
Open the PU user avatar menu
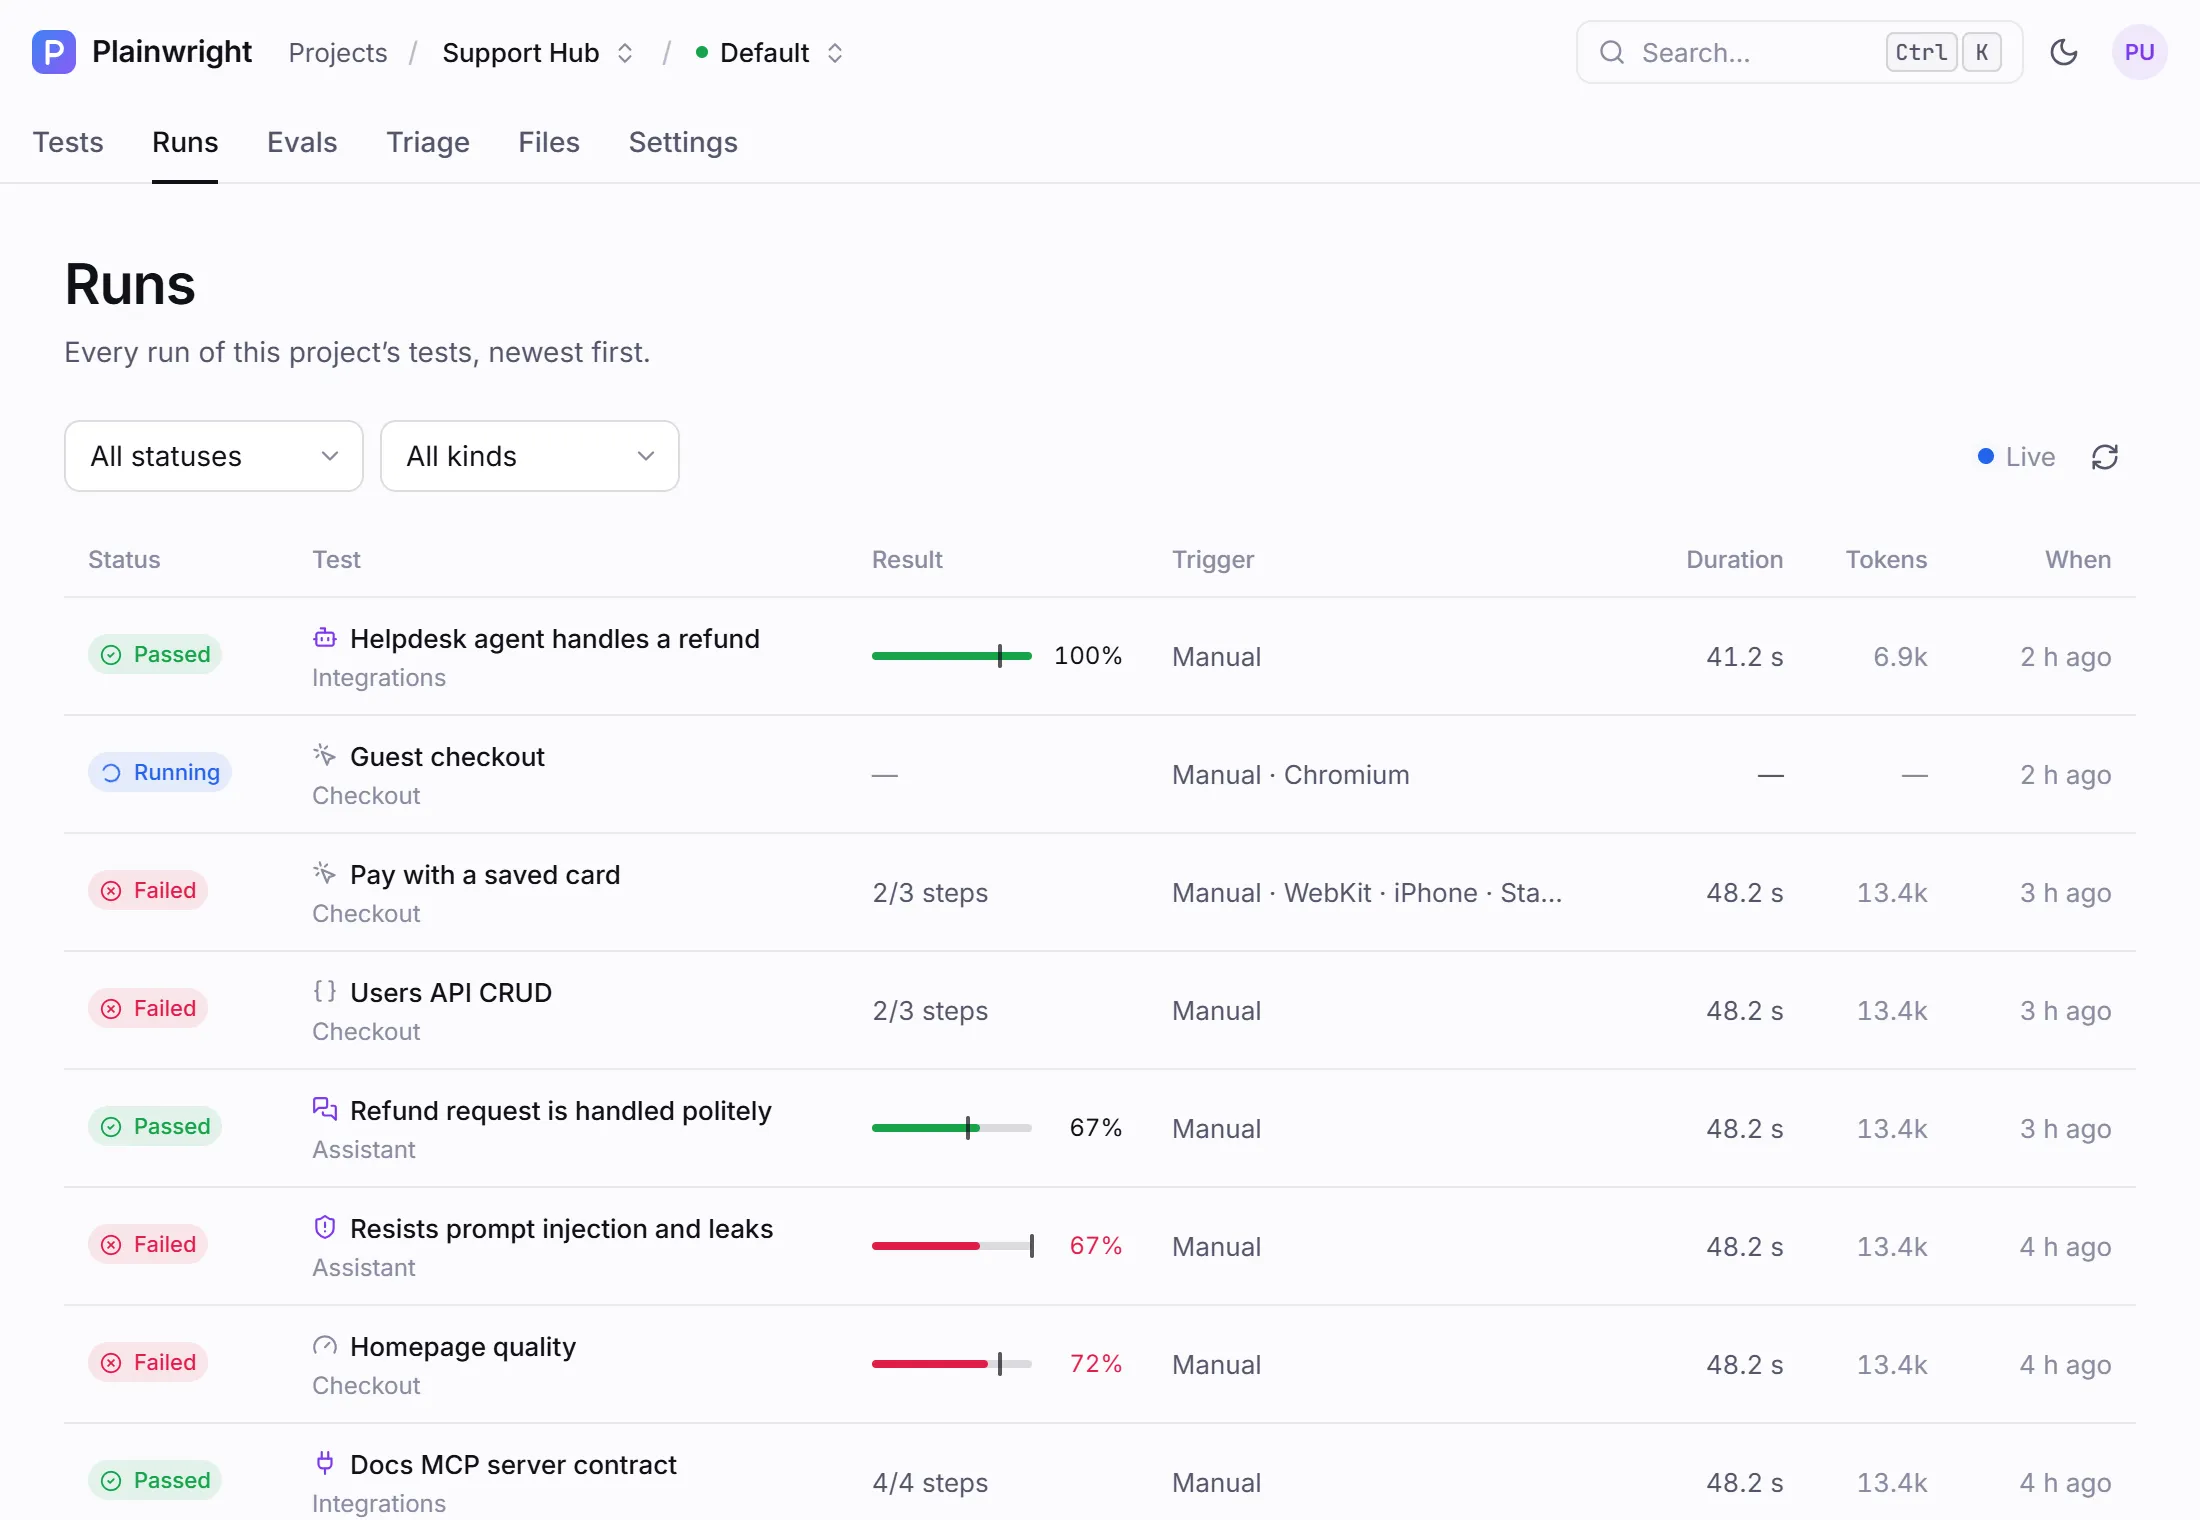pos(2139,52)
